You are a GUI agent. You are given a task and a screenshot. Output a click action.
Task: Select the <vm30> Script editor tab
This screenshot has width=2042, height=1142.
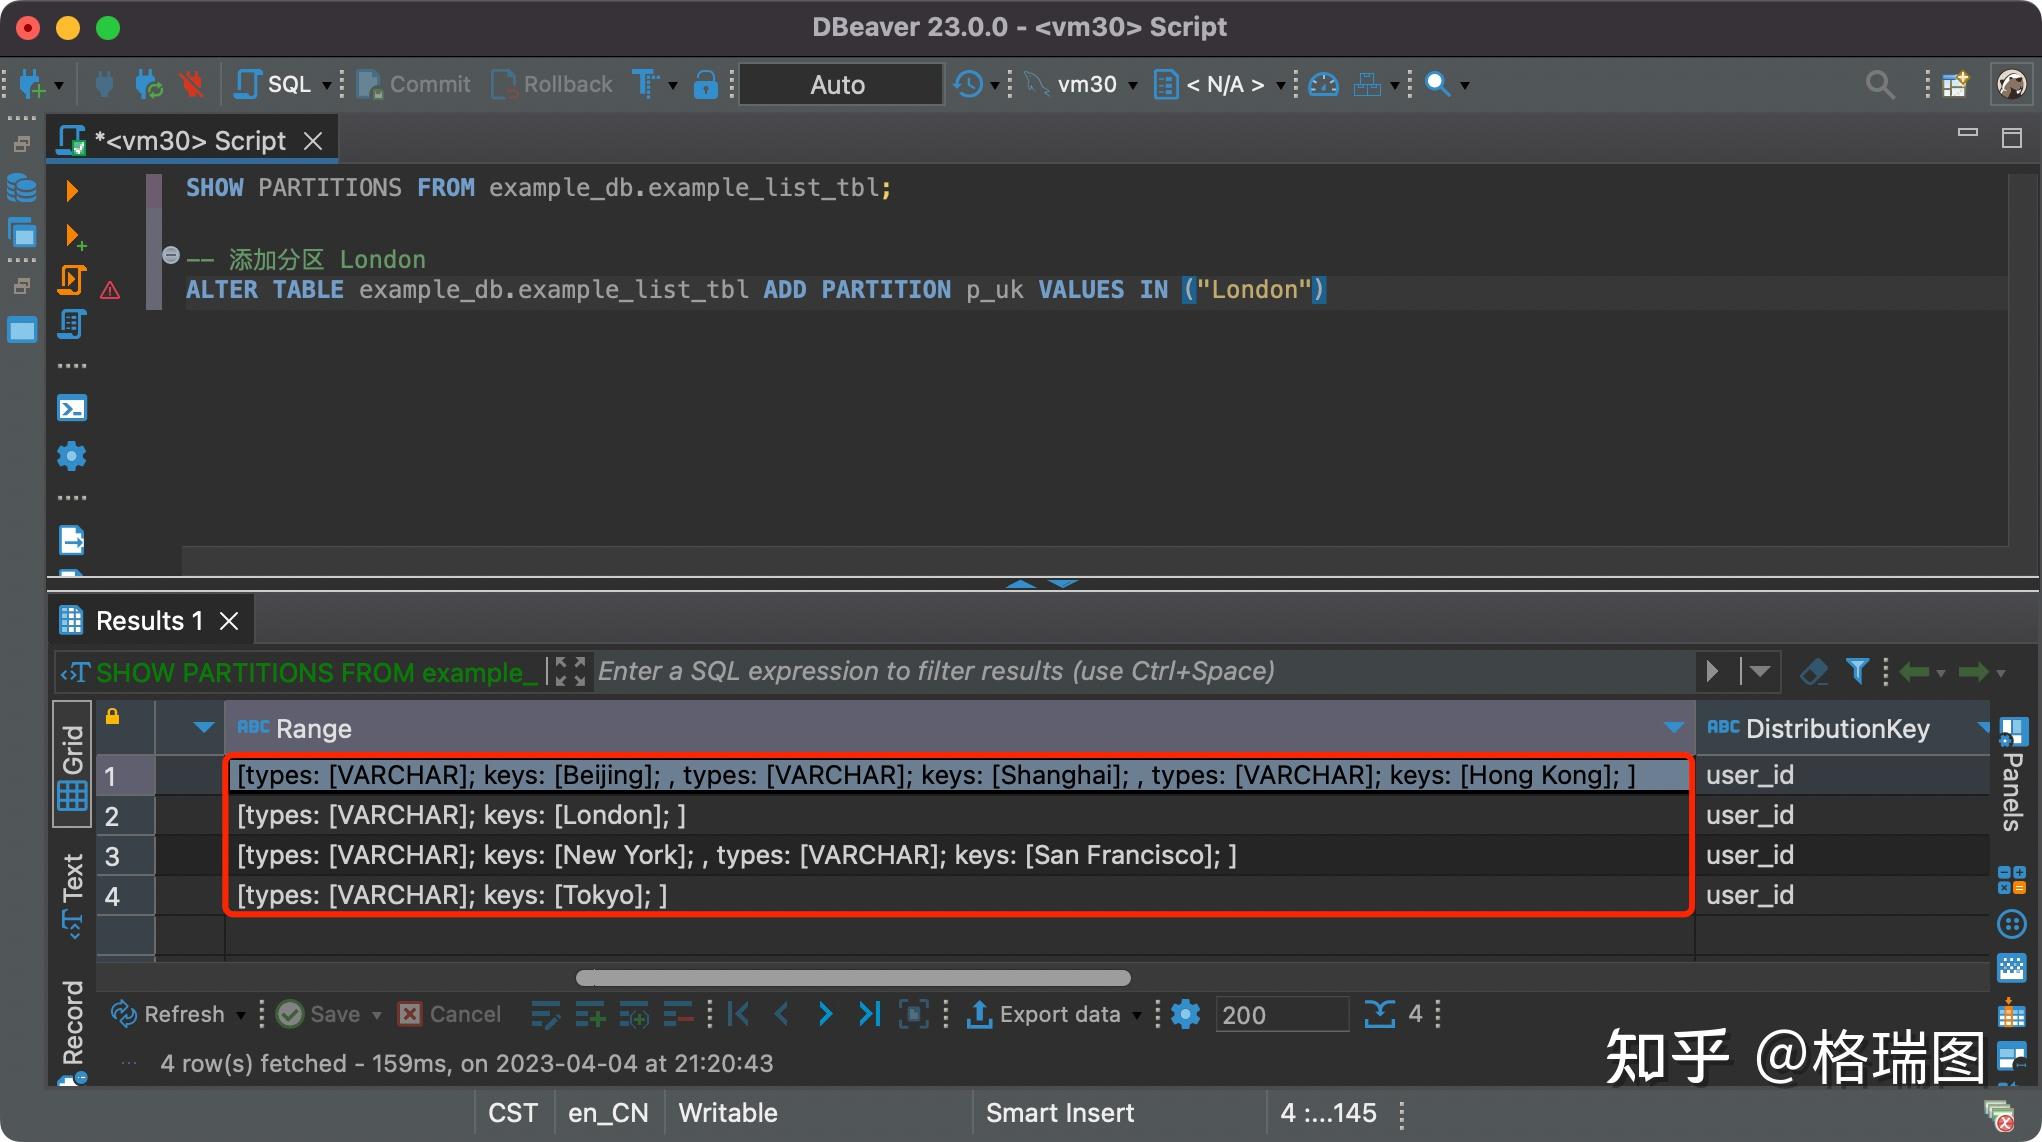(x=190, y=141)
